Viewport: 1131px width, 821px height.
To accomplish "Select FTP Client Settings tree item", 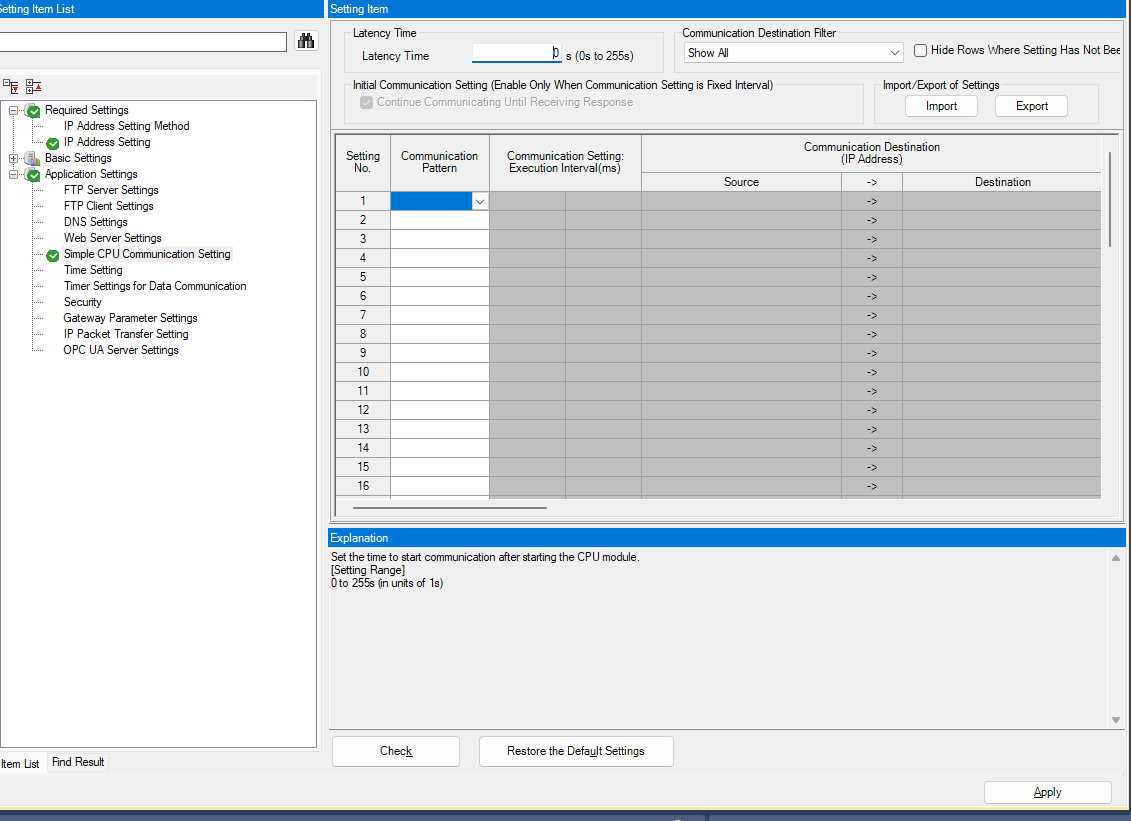I will 108,206.
